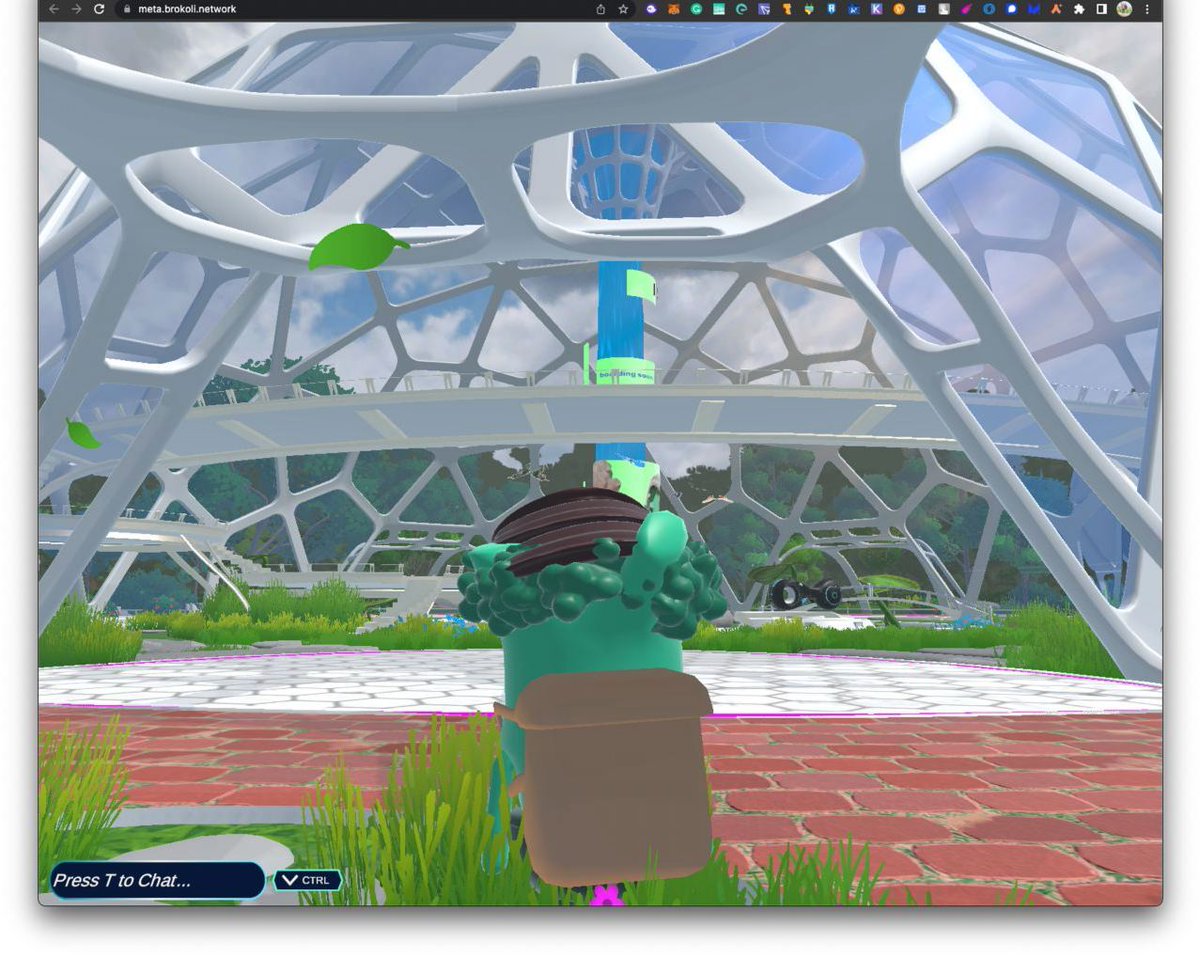Image resolution: width=1200 pixels, height=957 pixels.
Task: Open the blue M extension
Action: pyautogui.click(x=1033, y=9)
